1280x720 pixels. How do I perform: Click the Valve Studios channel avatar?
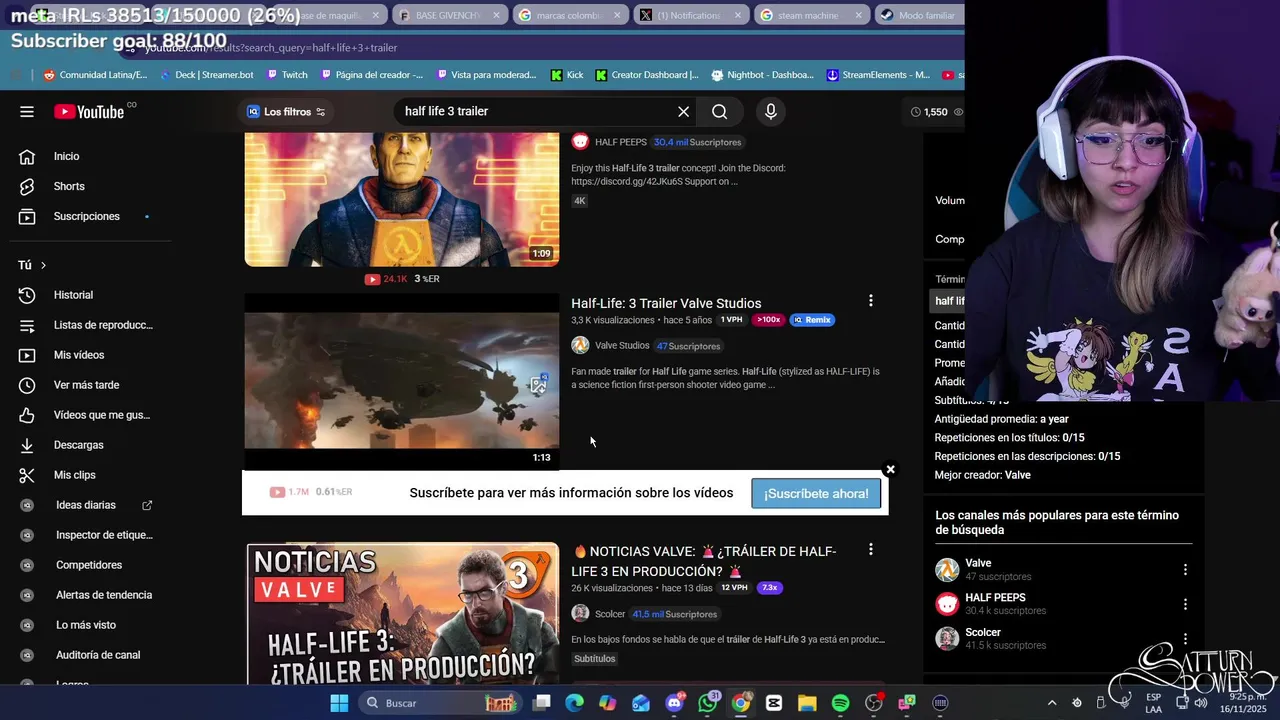(x=580, y=345)
